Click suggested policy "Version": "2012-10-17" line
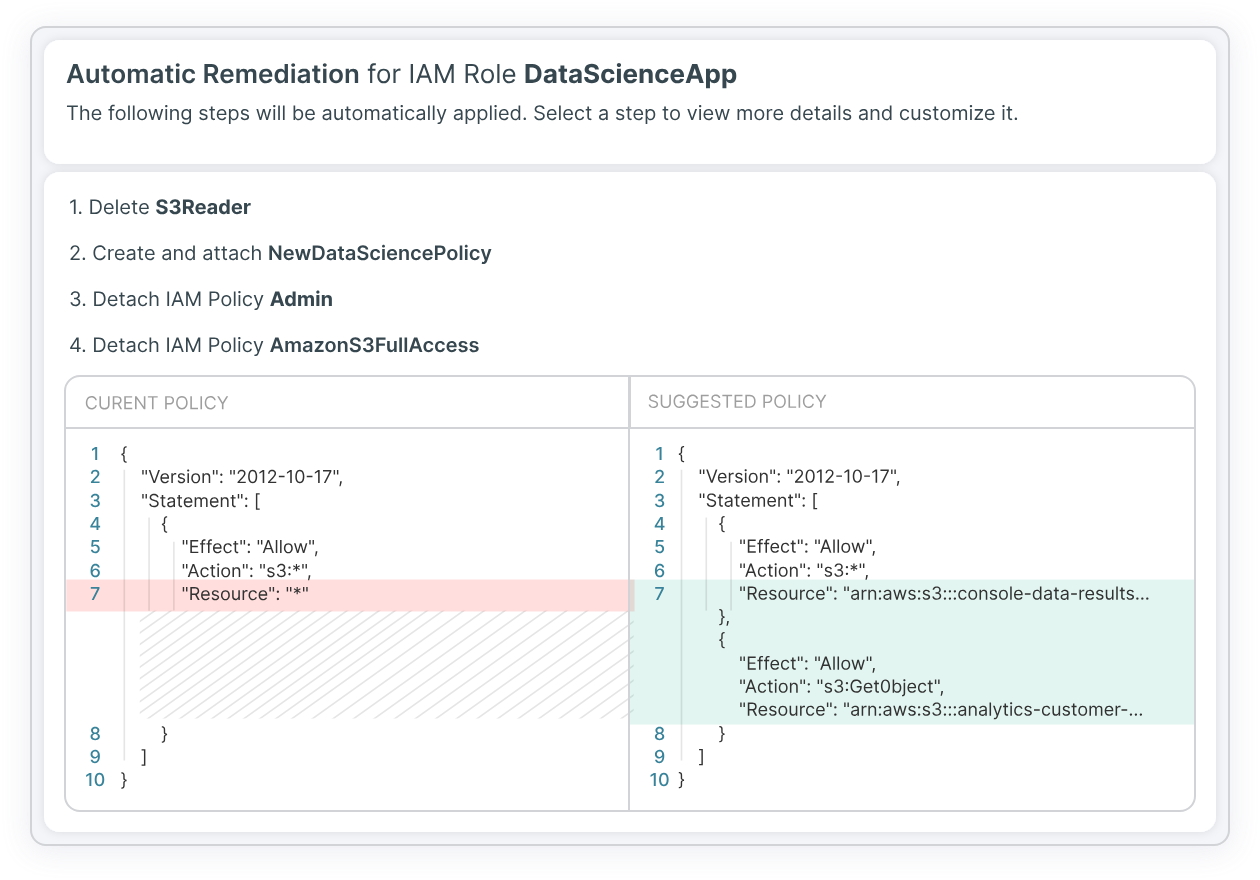Viewport: 1260px width, 880px height. point(800,477)
